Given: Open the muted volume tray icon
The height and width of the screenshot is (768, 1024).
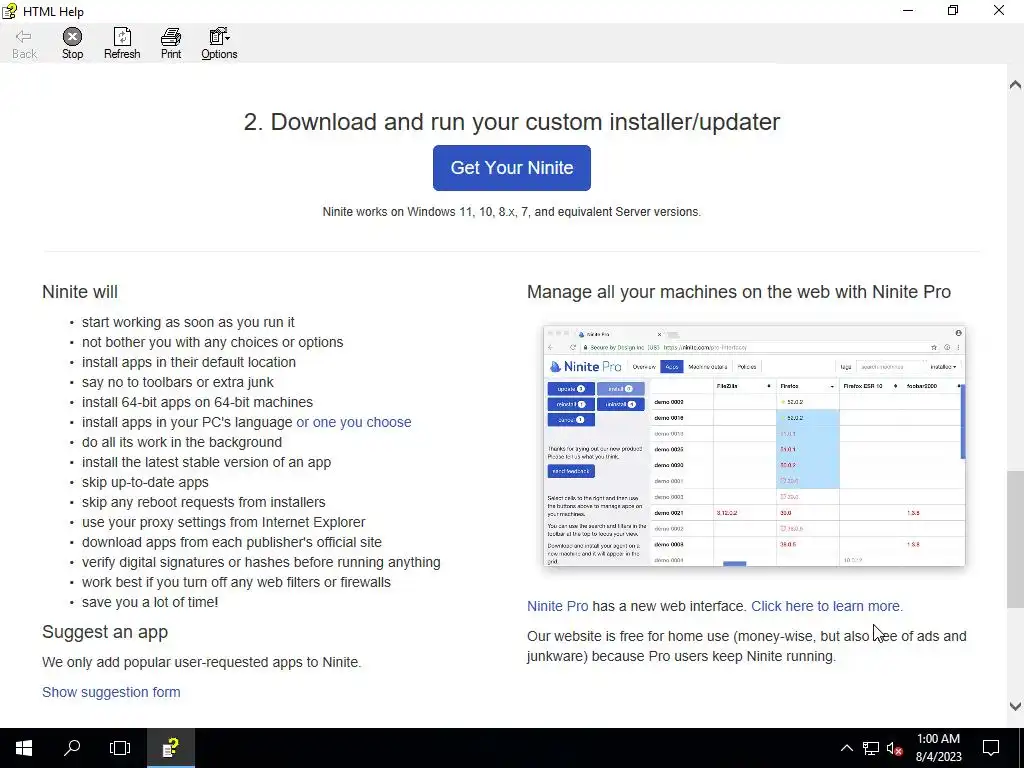Looking at the screenshot, I should click(x=895, y=748).
